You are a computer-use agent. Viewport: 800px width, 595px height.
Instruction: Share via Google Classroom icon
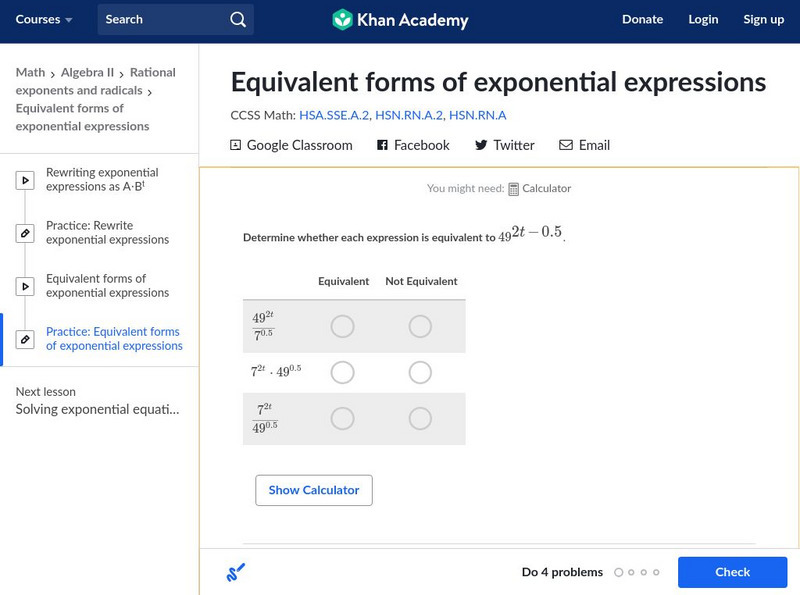[236, 145]
